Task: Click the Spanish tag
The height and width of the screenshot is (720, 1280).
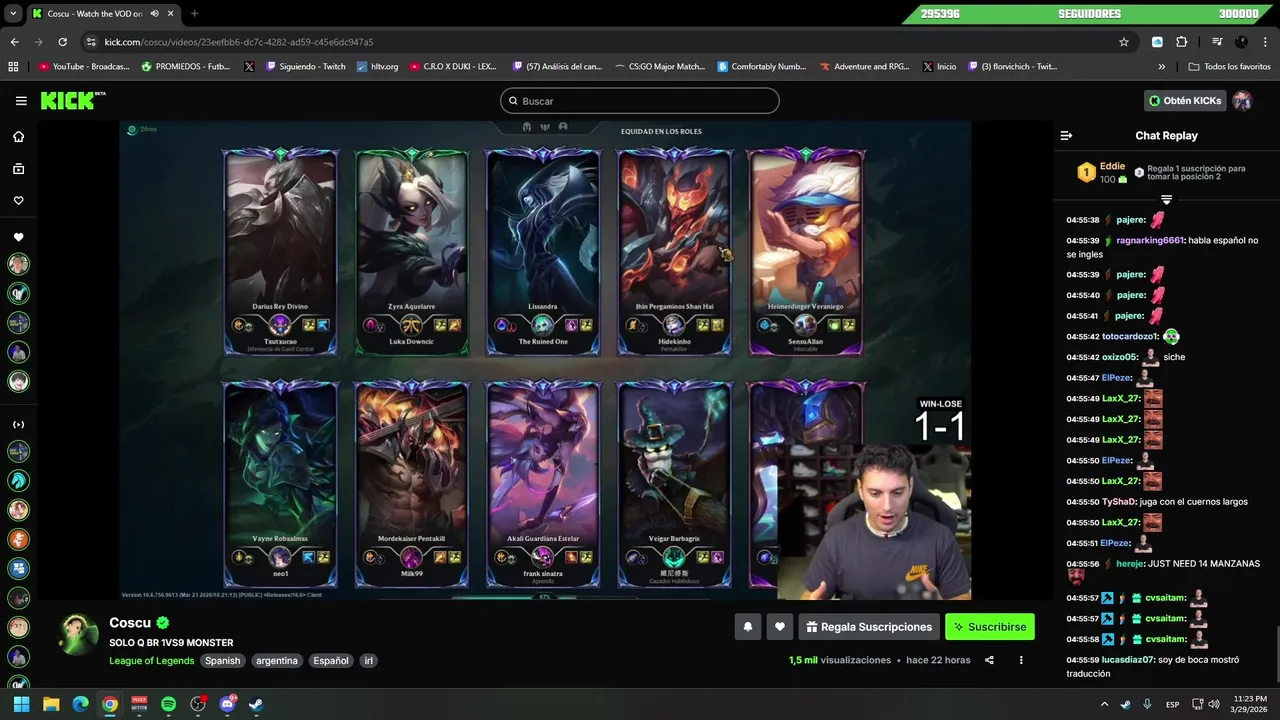Action: pos(222,660)
